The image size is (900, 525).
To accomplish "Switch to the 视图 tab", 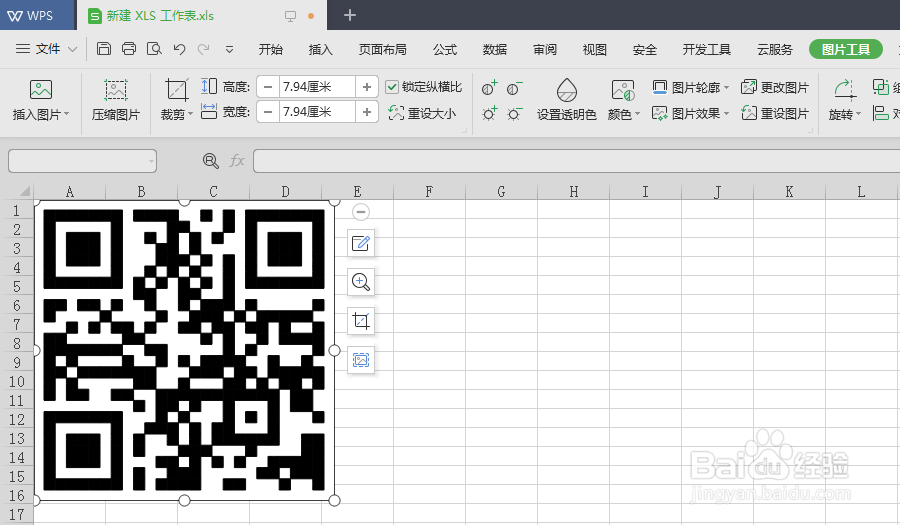I will pos(595,49).
